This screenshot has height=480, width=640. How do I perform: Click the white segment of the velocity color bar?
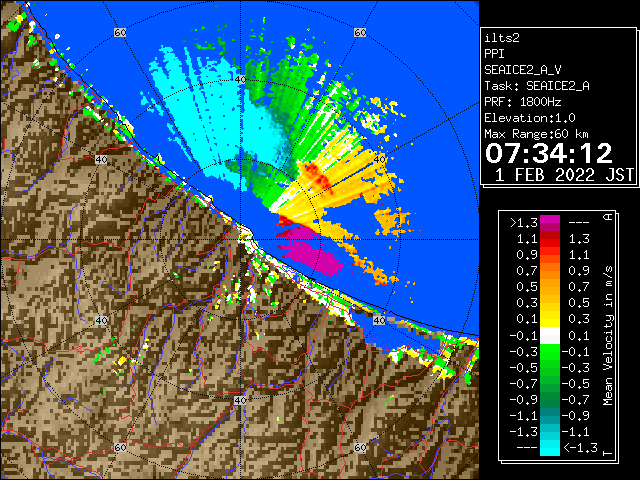point(550,336)
